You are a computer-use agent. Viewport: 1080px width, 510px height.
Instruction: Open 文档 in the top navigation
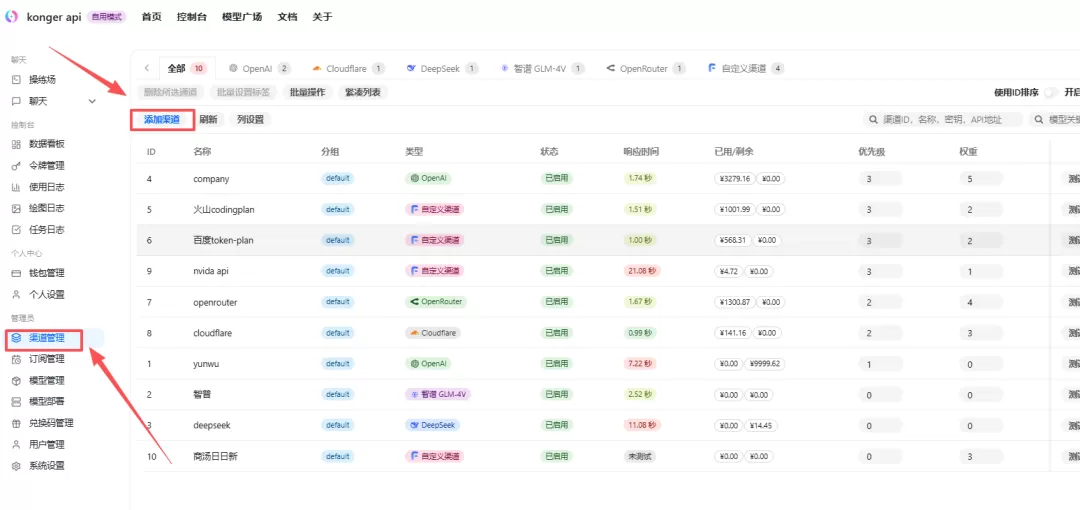click(x=287, y=17)
